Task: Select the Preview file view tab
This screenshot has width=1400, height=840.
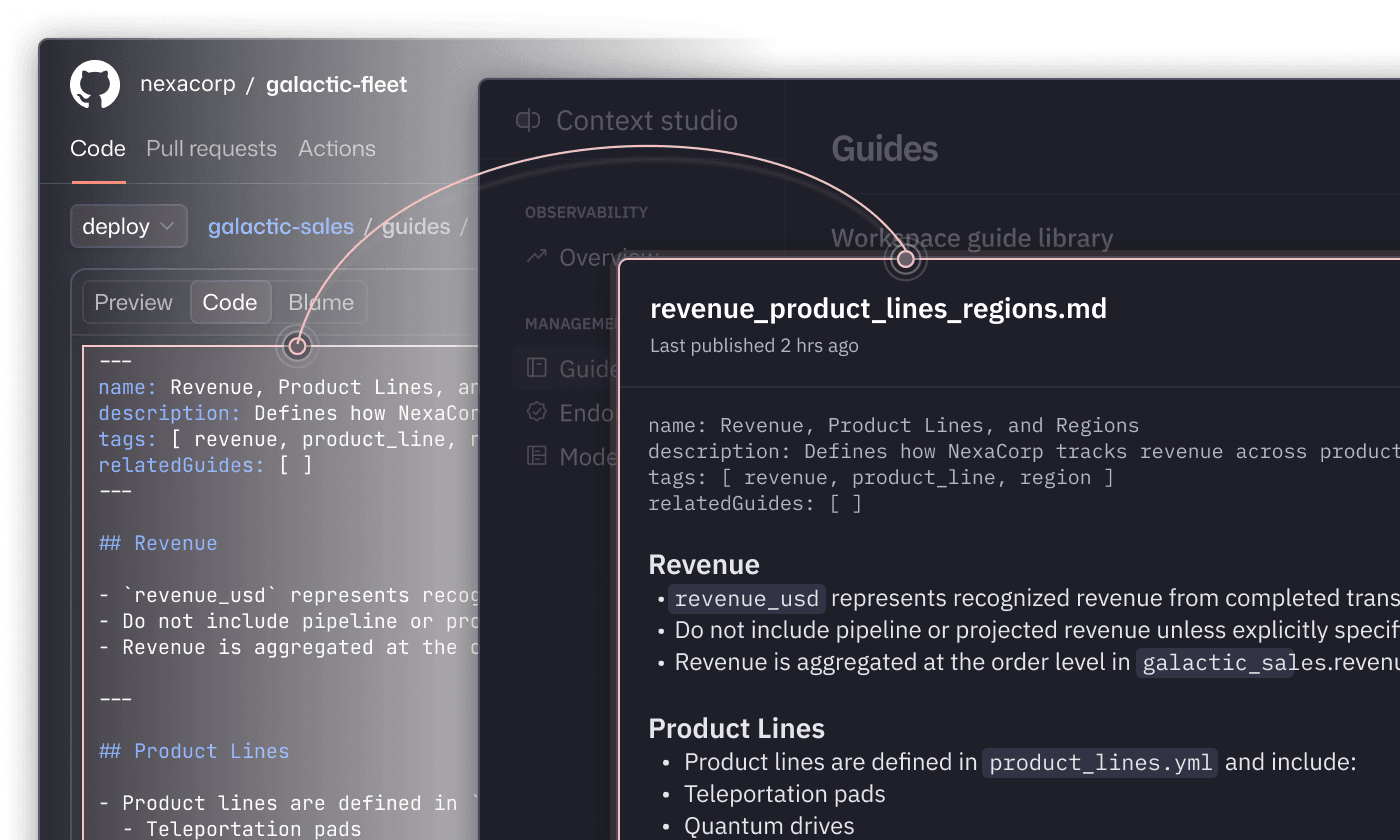Action: 134,302
